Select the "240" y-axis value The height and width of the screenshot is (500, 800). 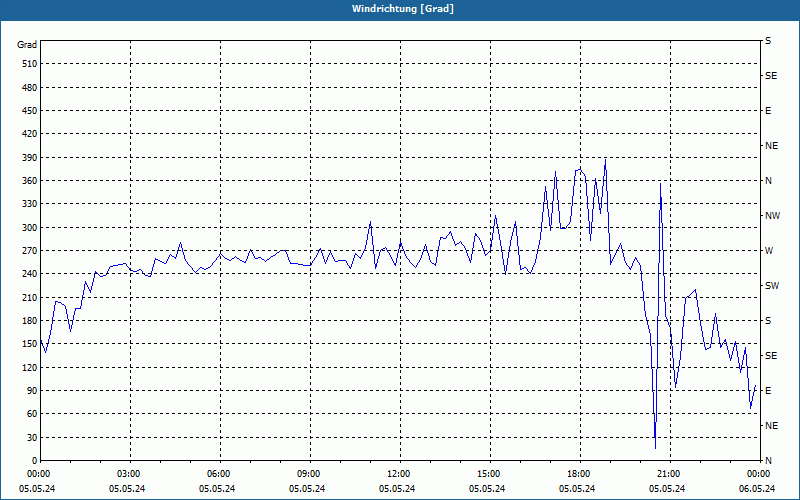click(x=30, y=274)
